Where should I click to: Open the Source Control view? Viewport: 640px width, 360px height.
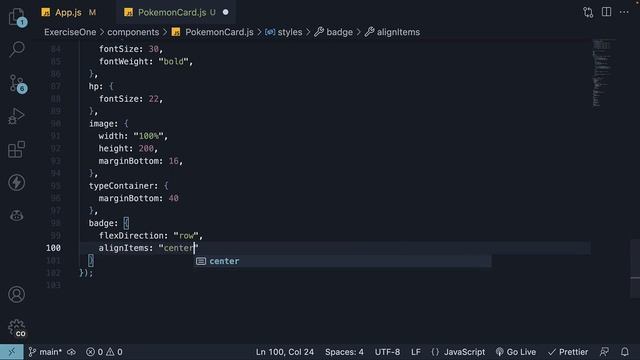click(17, 83)
